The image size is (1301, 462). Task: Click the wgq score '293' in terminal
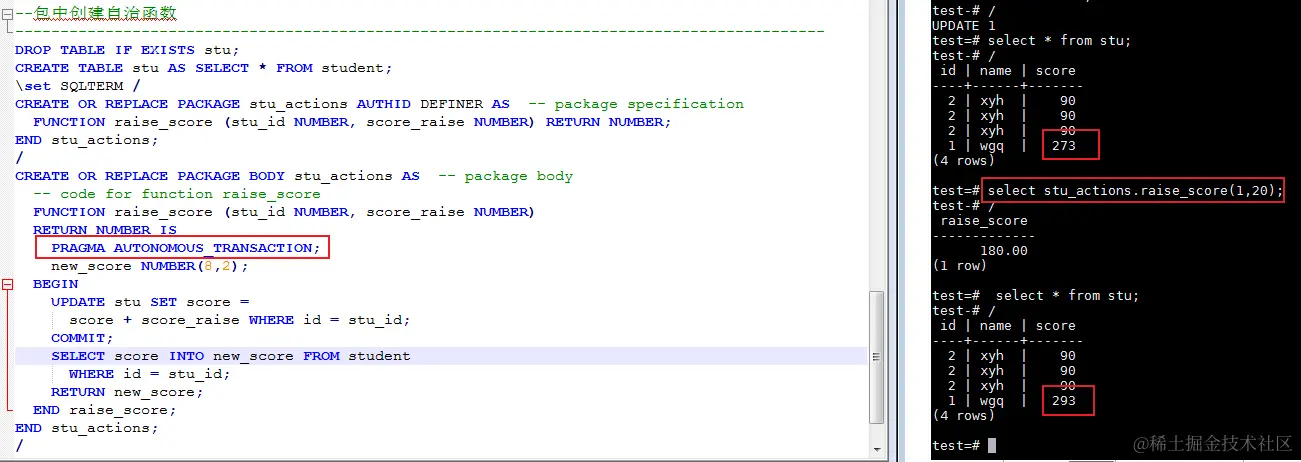[x=1063, y=401]
